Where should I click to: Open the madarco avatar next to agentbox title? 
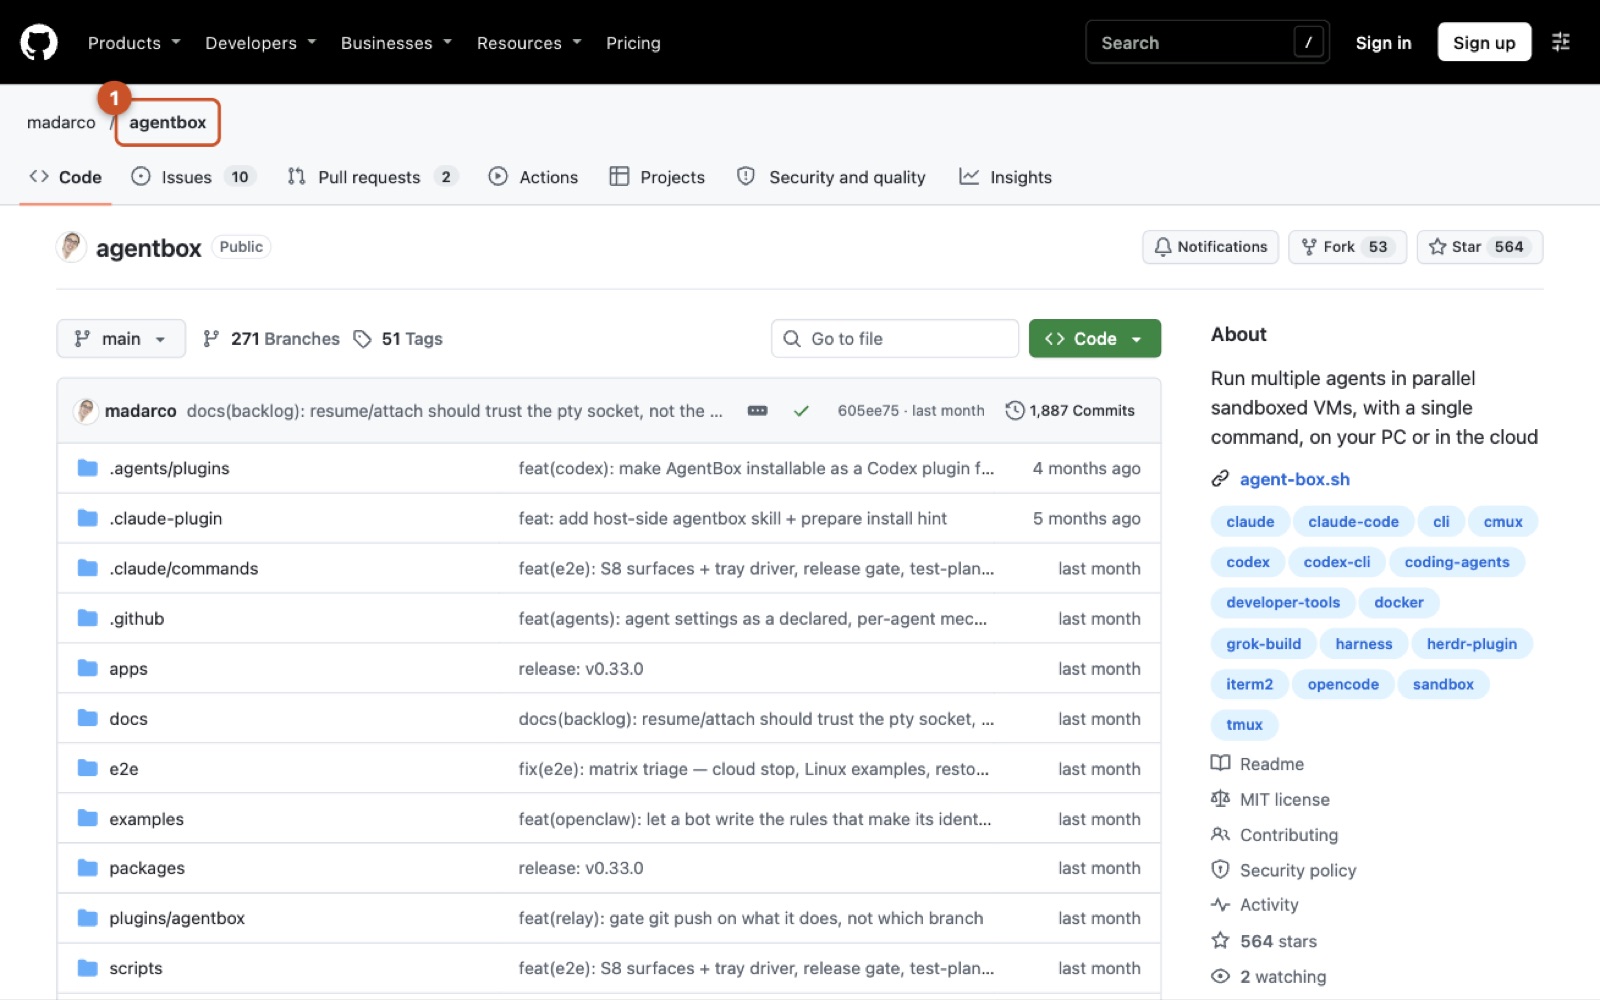click(x=71, y=247)
